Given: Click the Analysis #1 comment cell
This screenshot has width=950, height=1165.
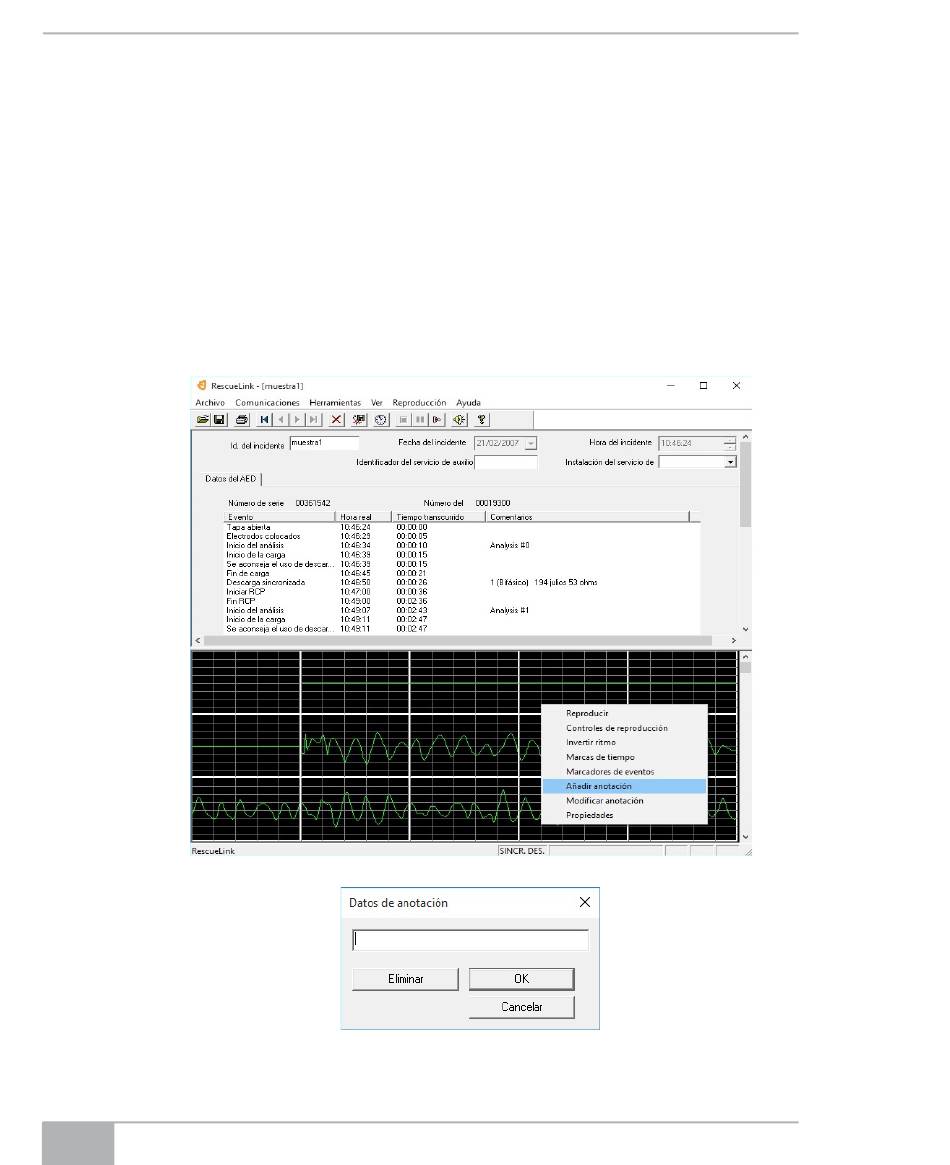Looking at the screenshot, I should point(510,611).
